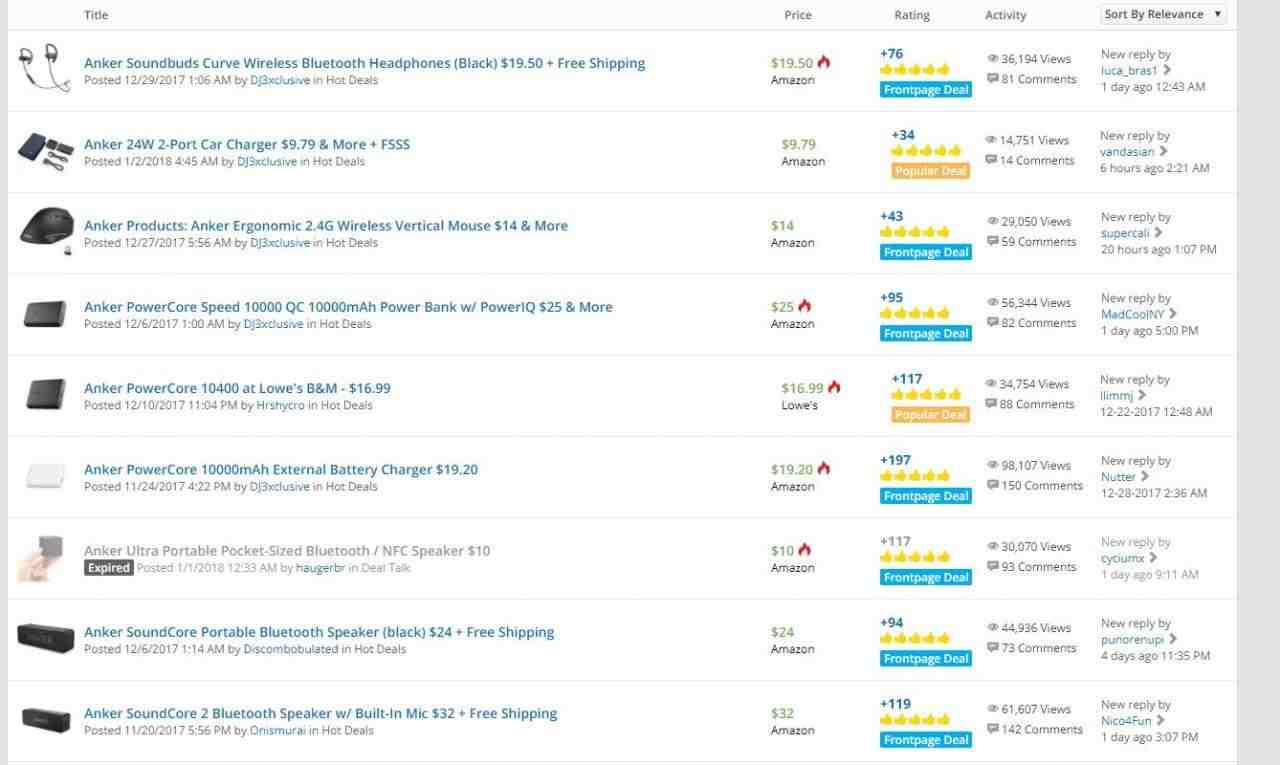Click the Title column header
This screenshot has height=765, width=1280.
point(96,15)
